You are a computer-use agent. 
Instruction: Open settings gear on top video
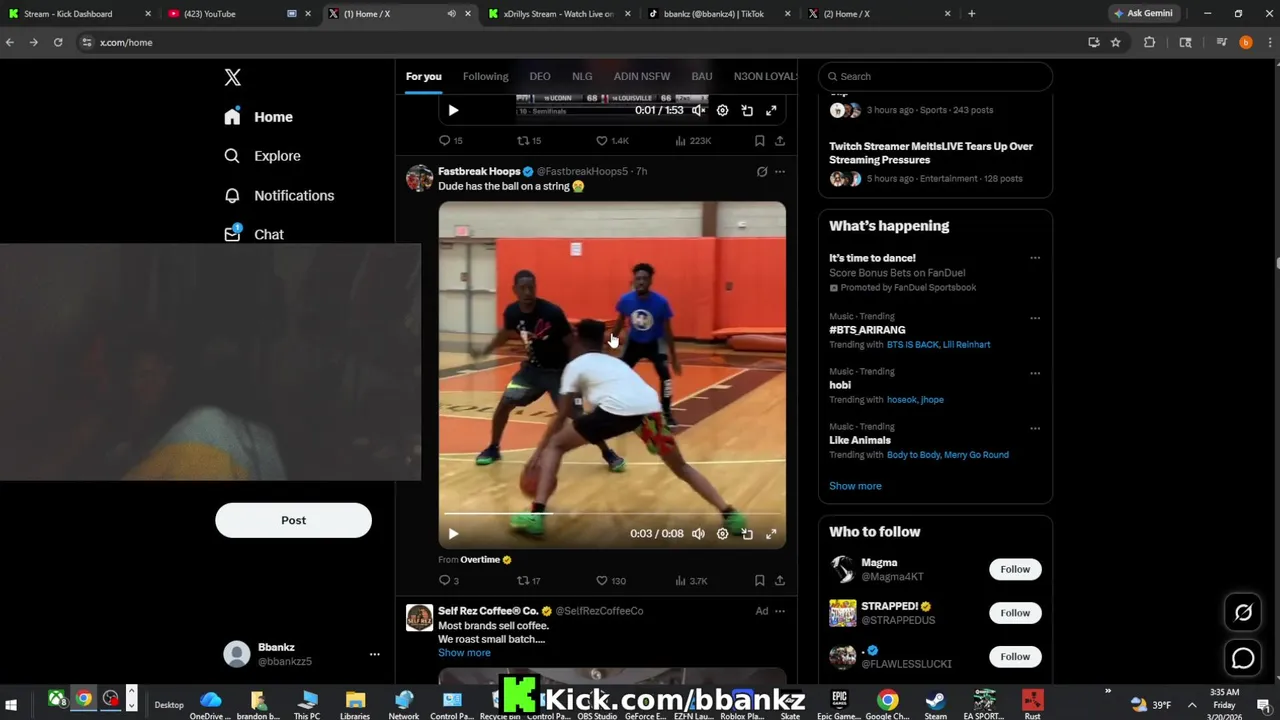click(x=723, y=110)
